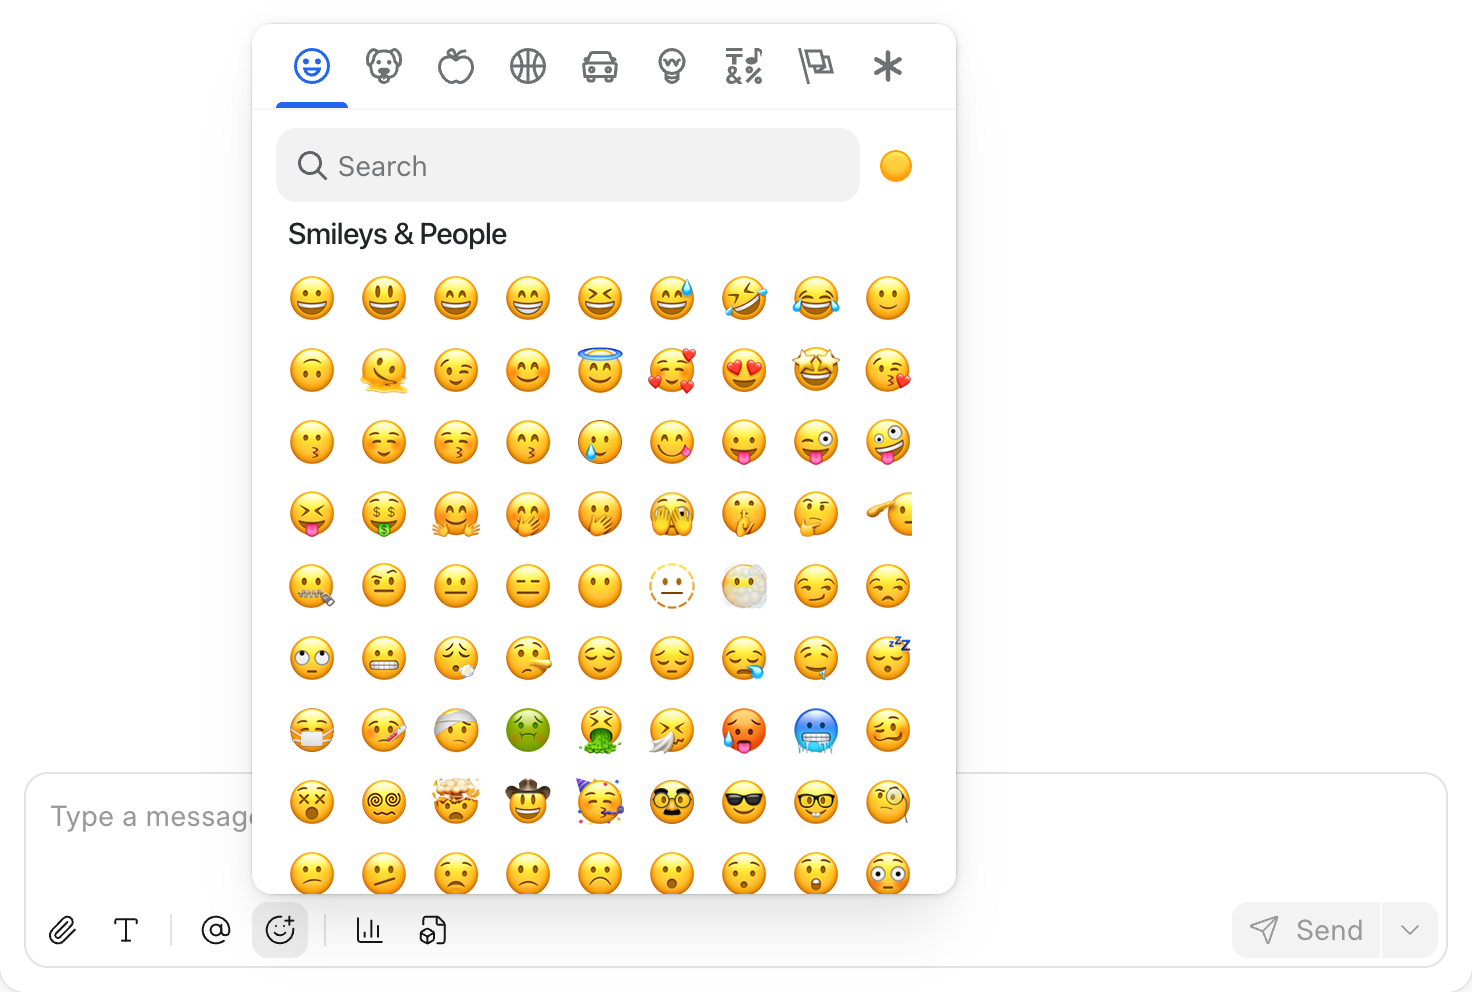Select the heart eyes emoji
This screenshot has width=1472, height=992.
coord(744,370)
